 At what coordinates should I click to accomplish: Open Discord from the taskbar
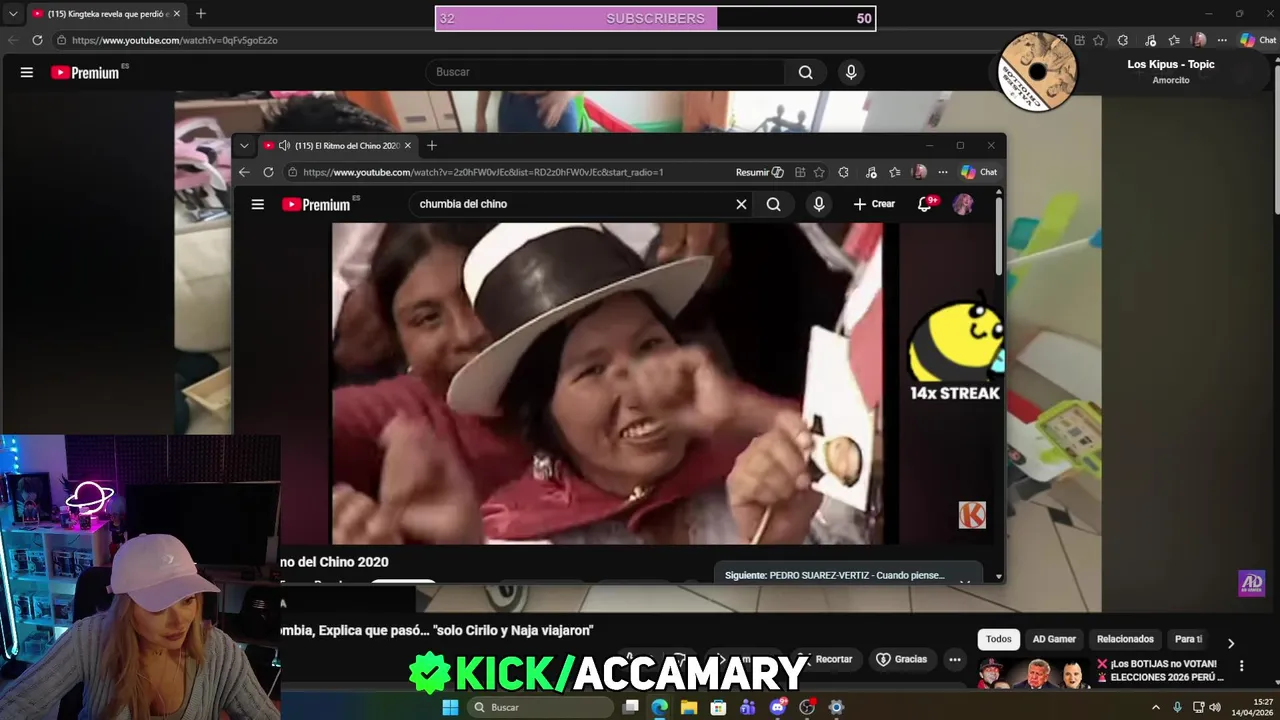coord(777,707)
